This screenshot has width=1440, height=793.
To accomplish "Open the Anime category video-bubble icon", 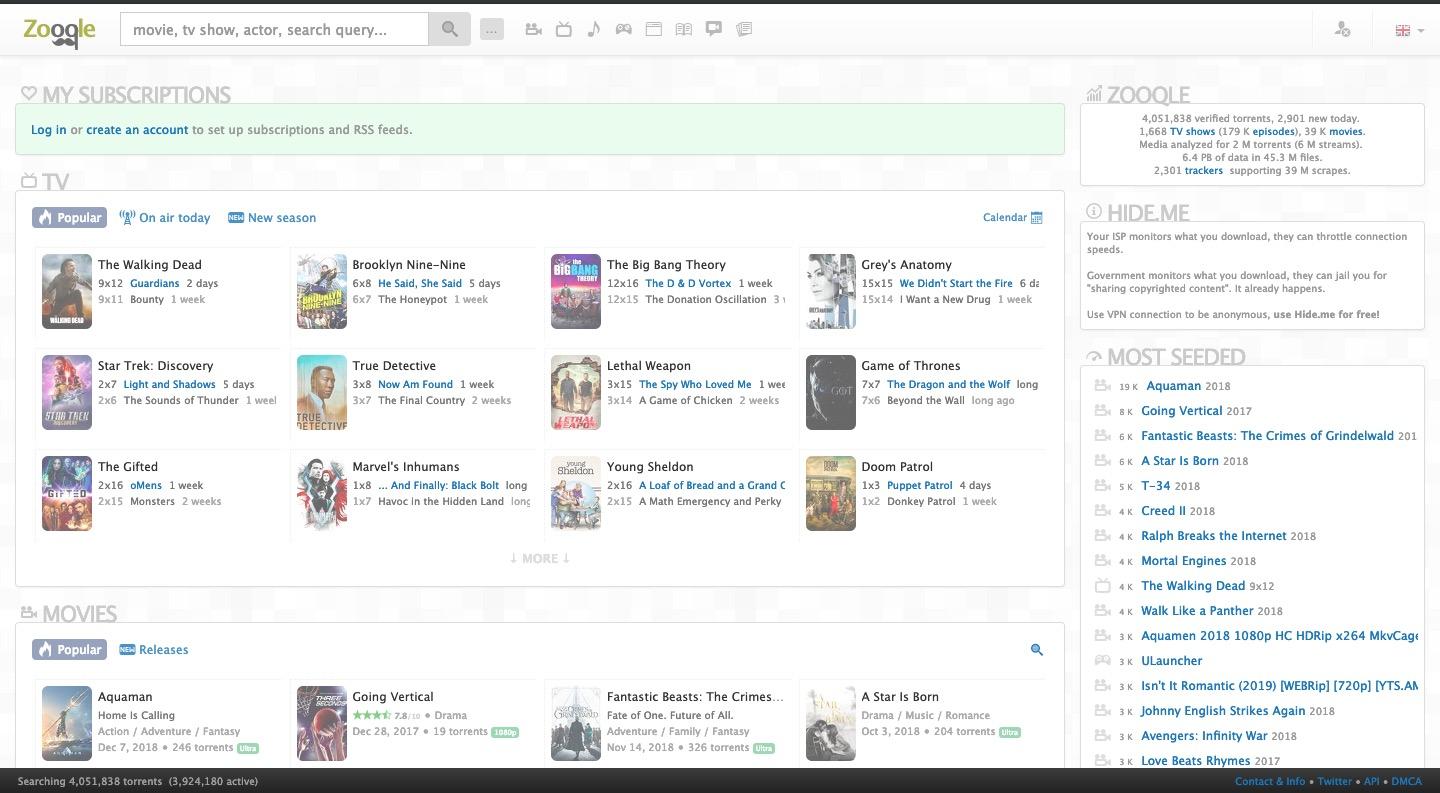I will point(714,29).
